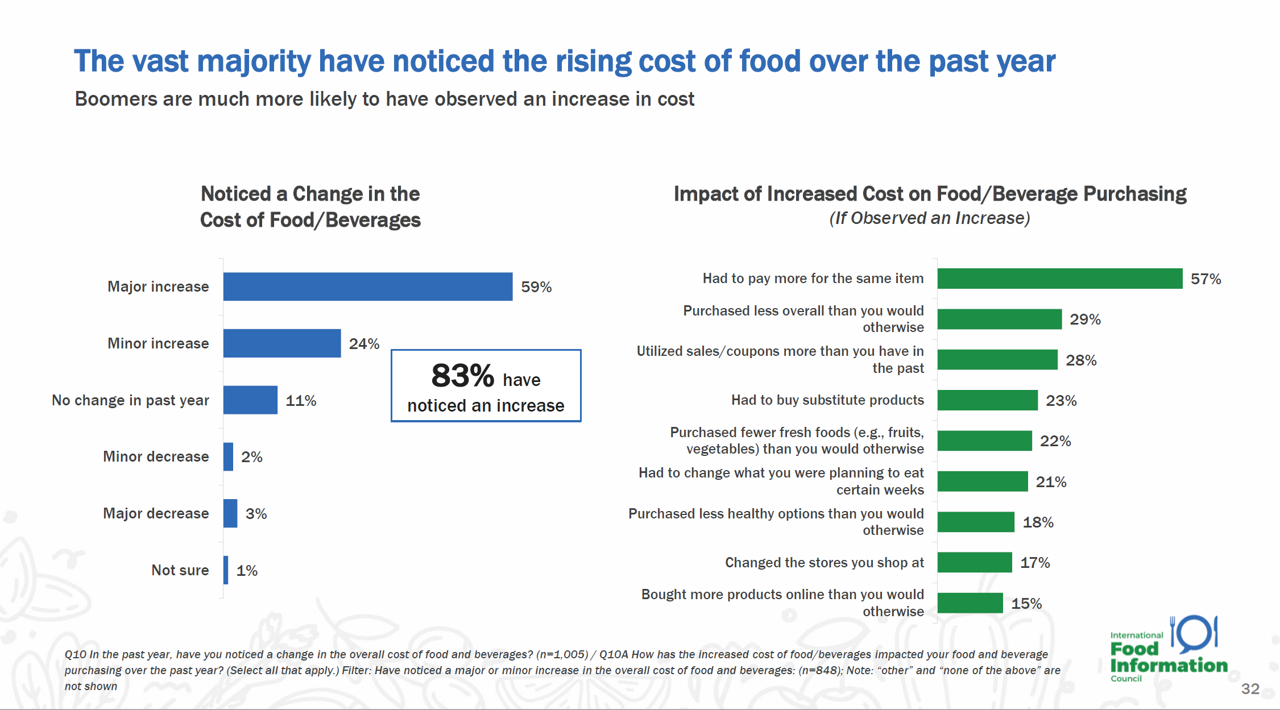This screenshot has width=1280, height=710.
Task: Click the blue Major increase 59% bar
Action: click(367, 287)
